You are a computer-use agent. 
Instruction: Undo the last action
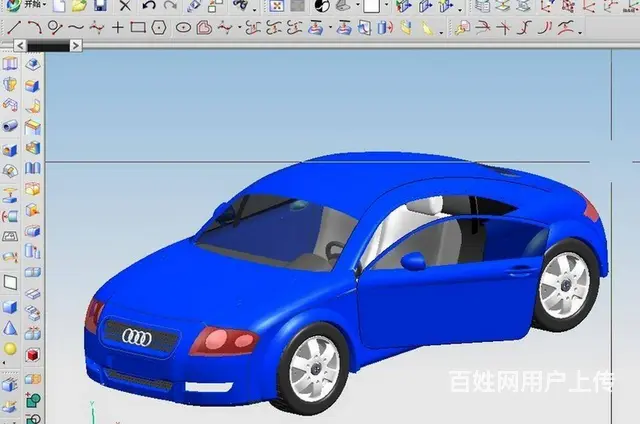click(x=148, y=6)
